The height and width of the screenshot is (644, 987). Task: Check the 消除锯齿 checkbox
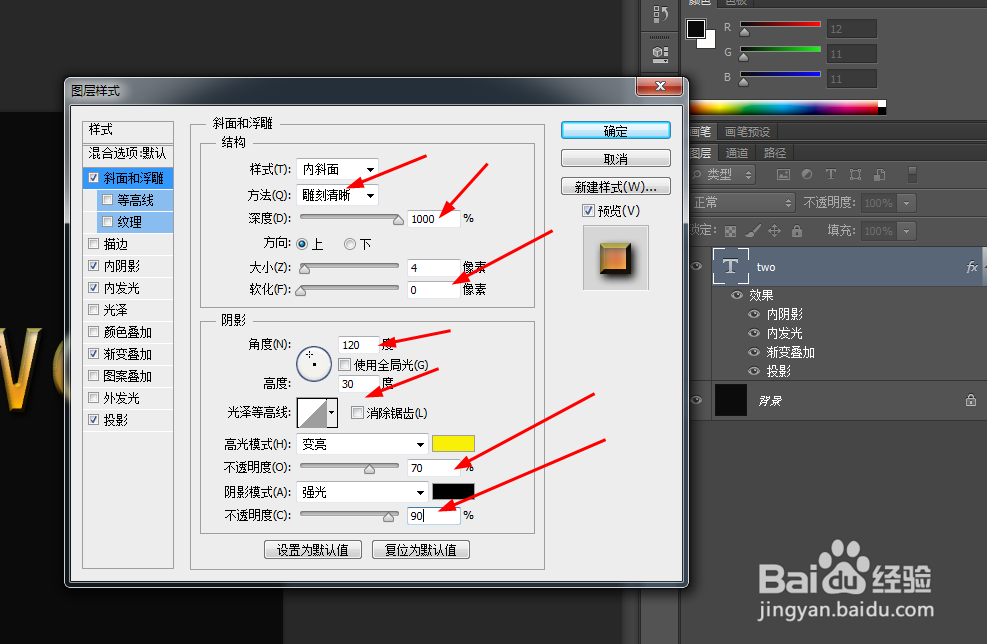(357, 412)
